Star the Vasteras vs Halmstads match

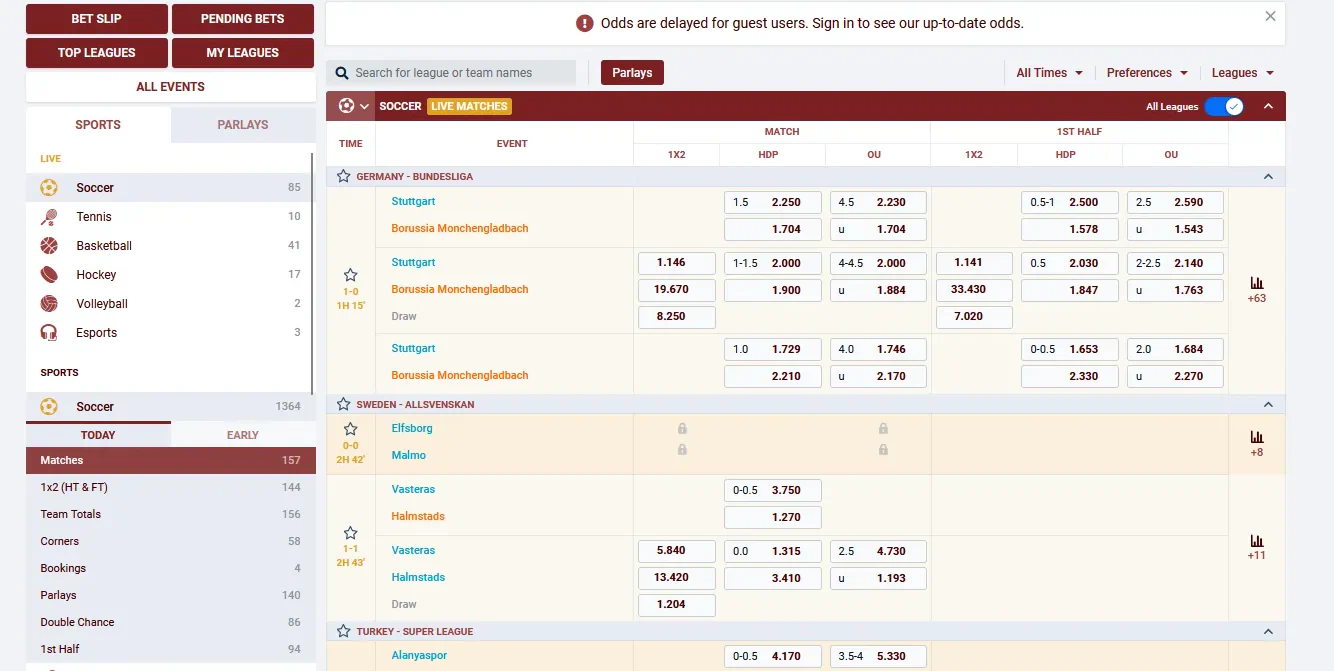tap(350, 533)
